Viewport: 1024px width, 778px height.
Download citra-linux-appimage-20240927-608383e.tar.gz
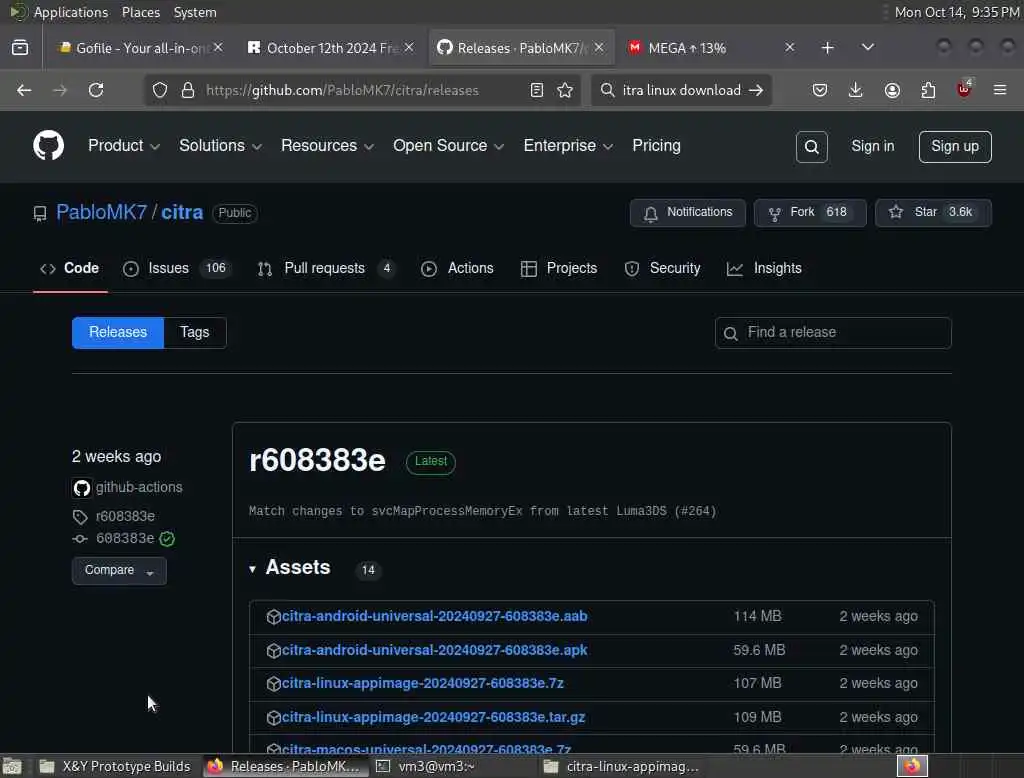tap(433, 717)
